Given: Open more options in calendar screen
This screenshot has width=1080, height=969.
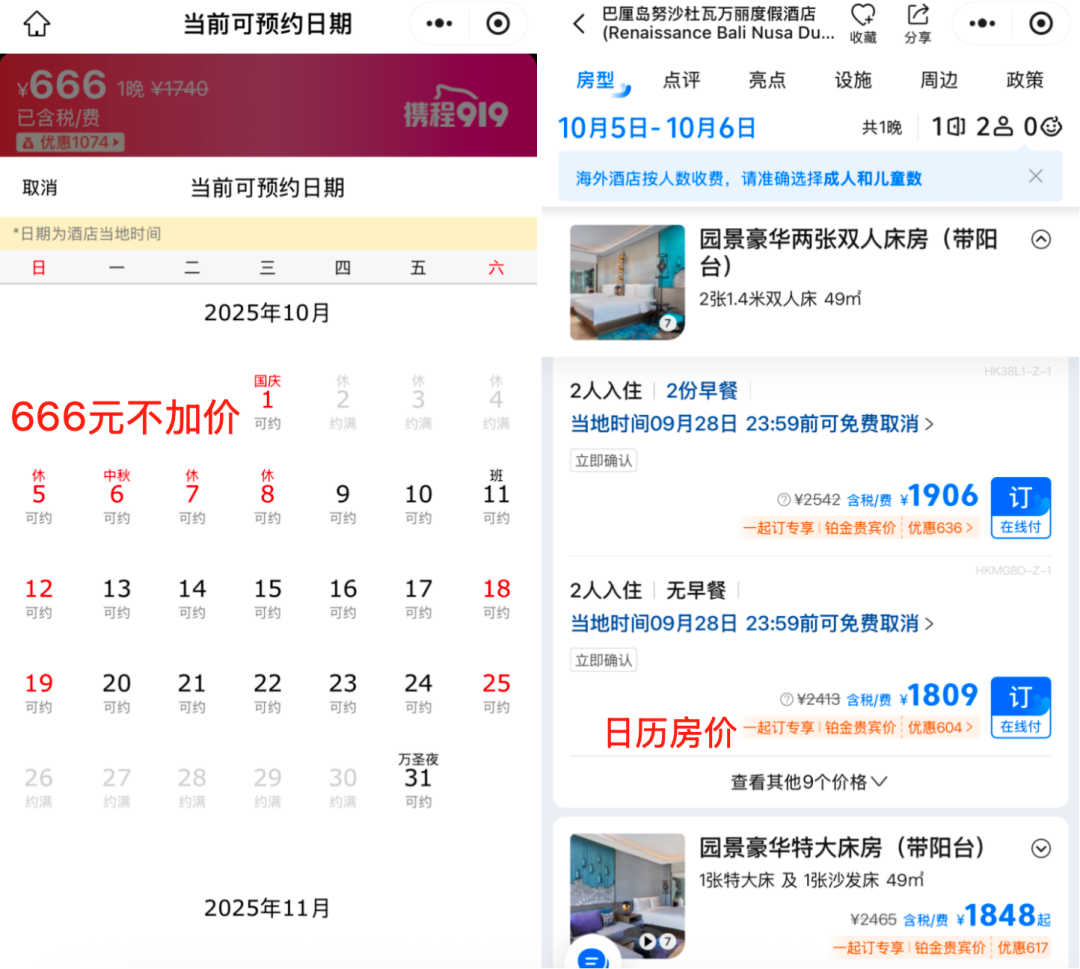Looking at the screenshot, I should [x=439, y=23].
